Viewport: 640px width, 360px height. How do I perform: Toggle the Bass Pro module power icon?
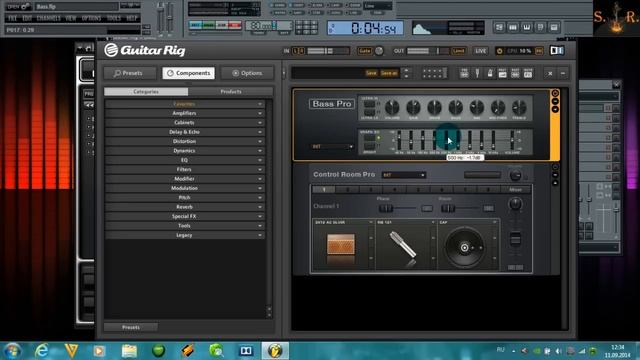(555, 93)
